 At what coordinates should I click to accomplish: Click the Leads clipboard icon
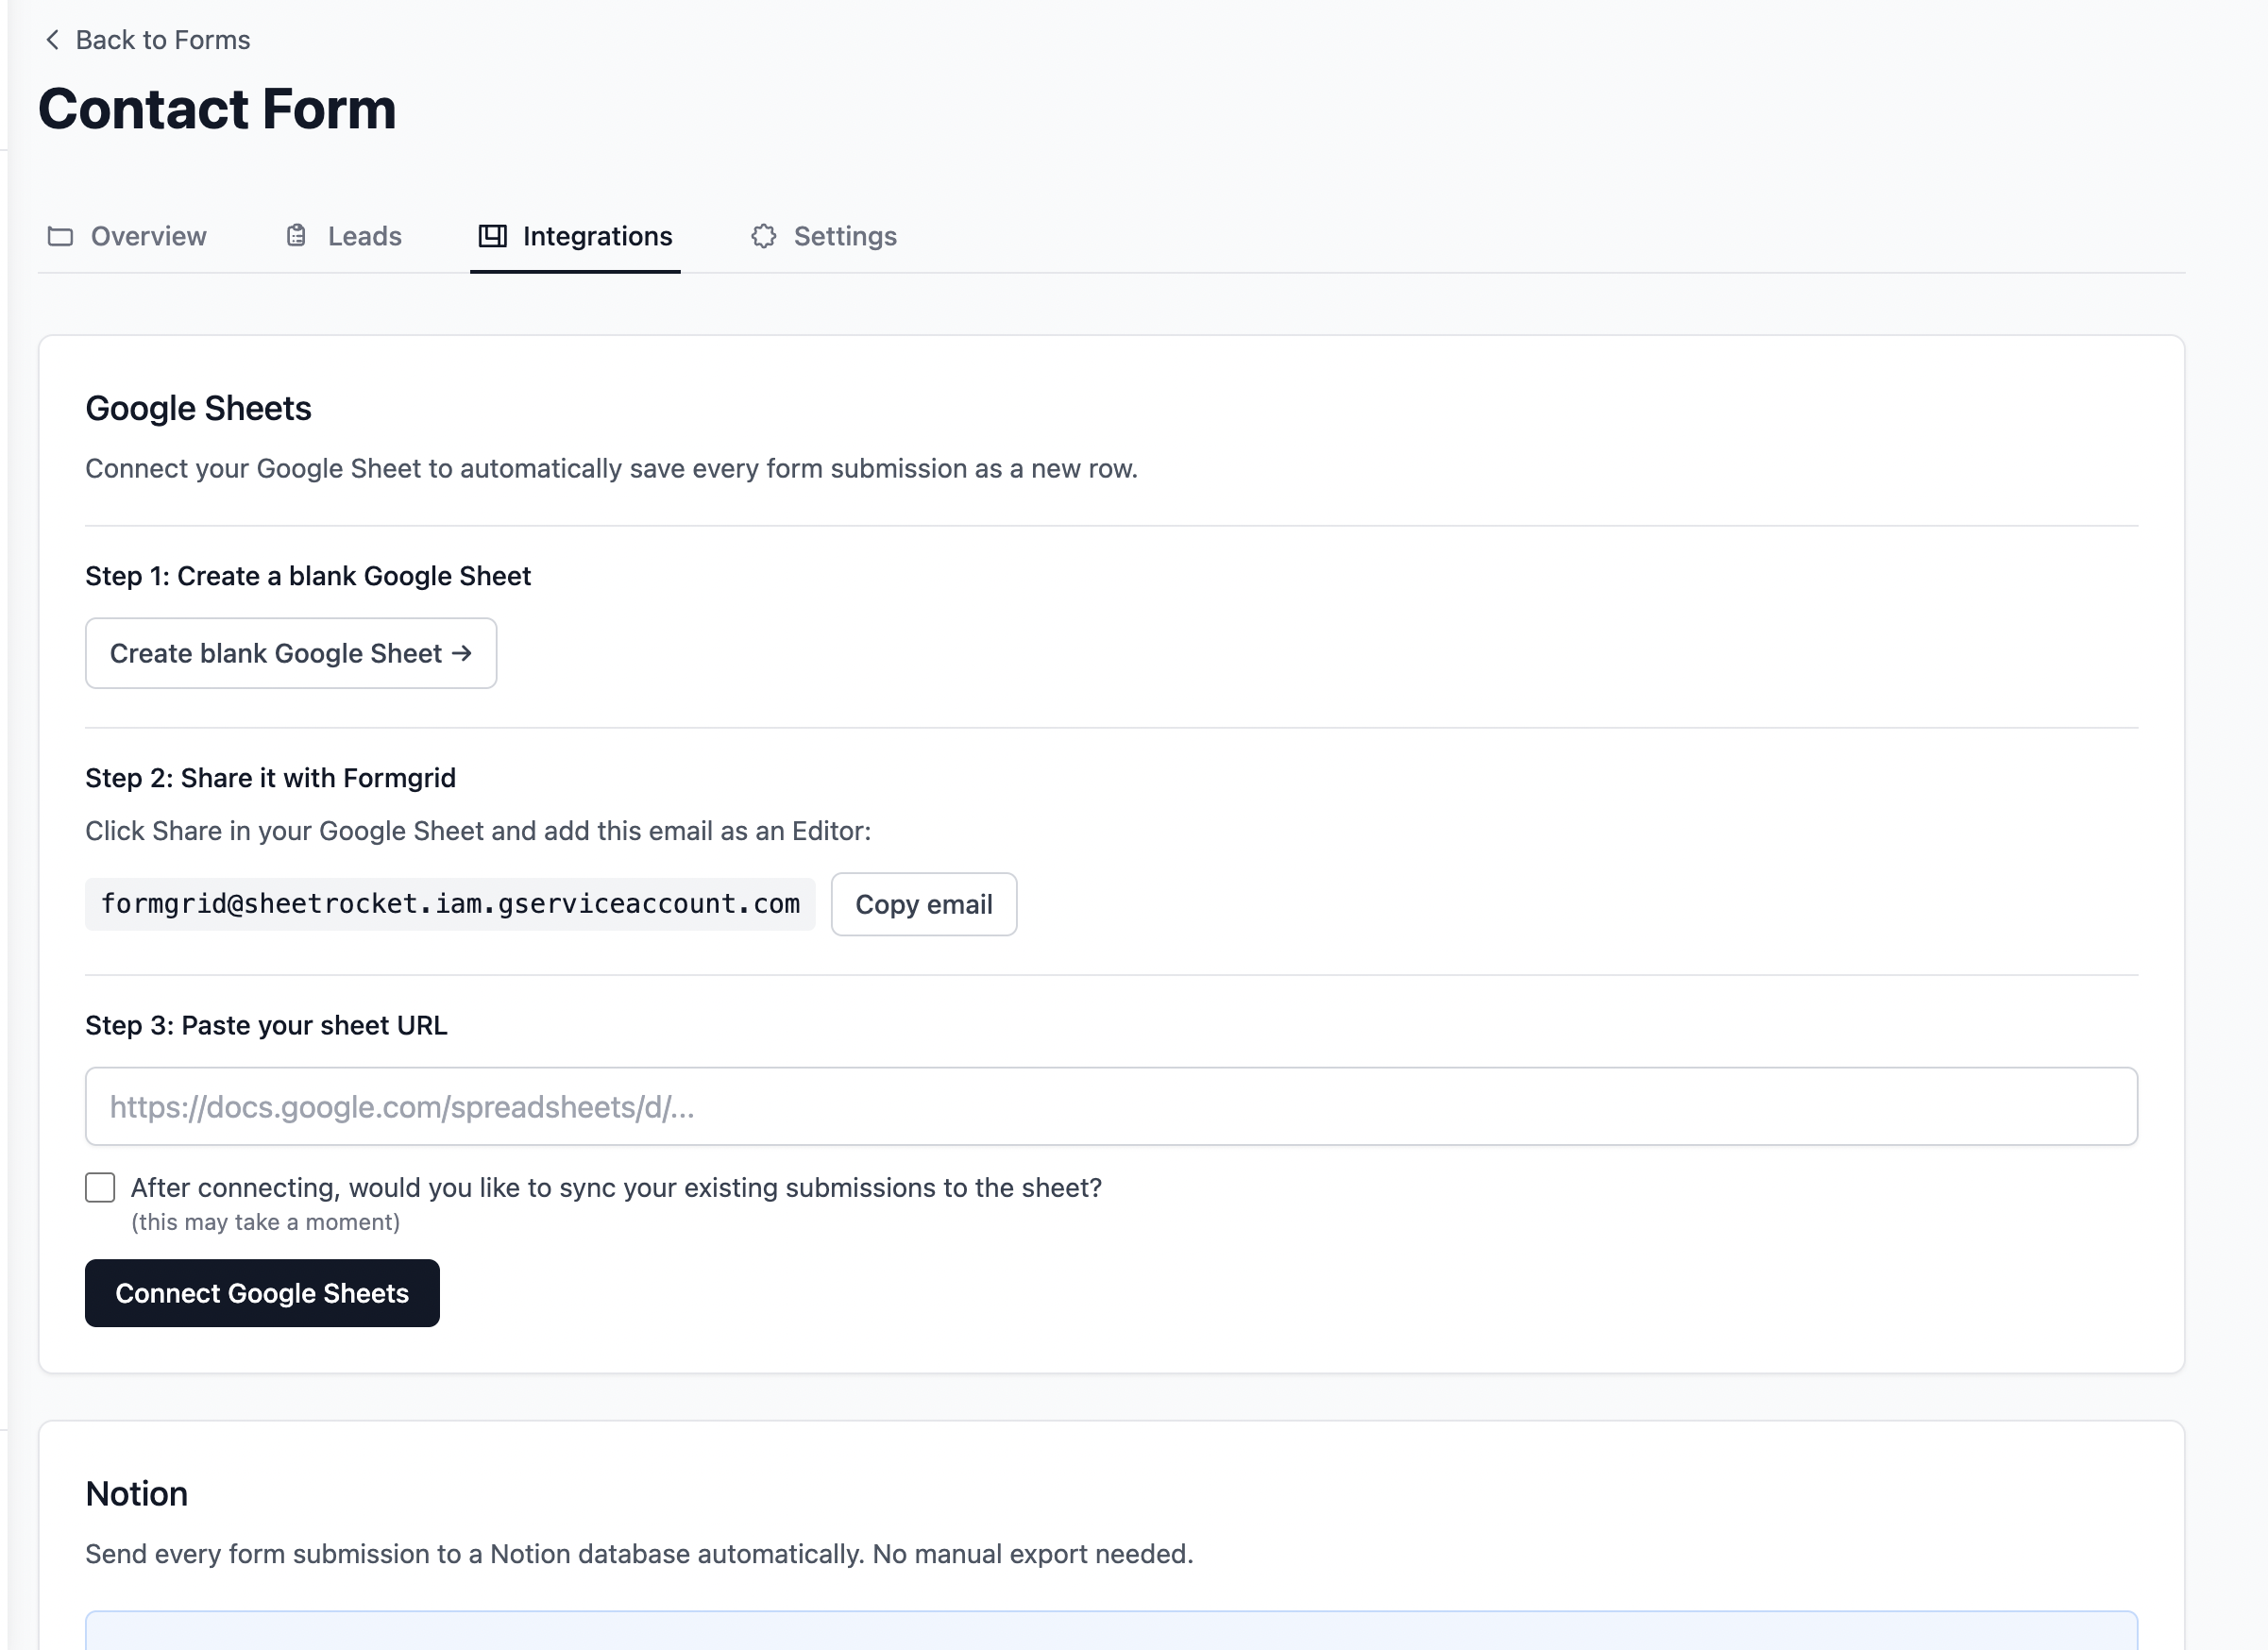[296, 236]
